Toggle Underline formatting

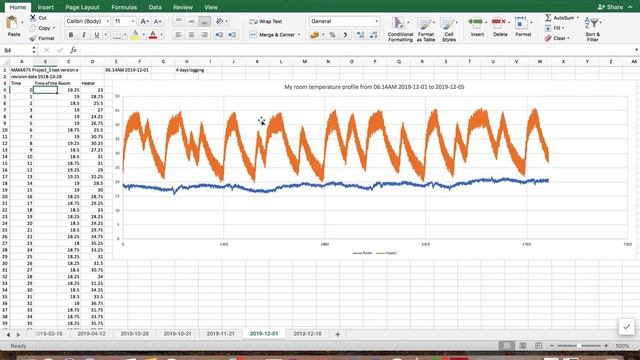click(96, 35)
